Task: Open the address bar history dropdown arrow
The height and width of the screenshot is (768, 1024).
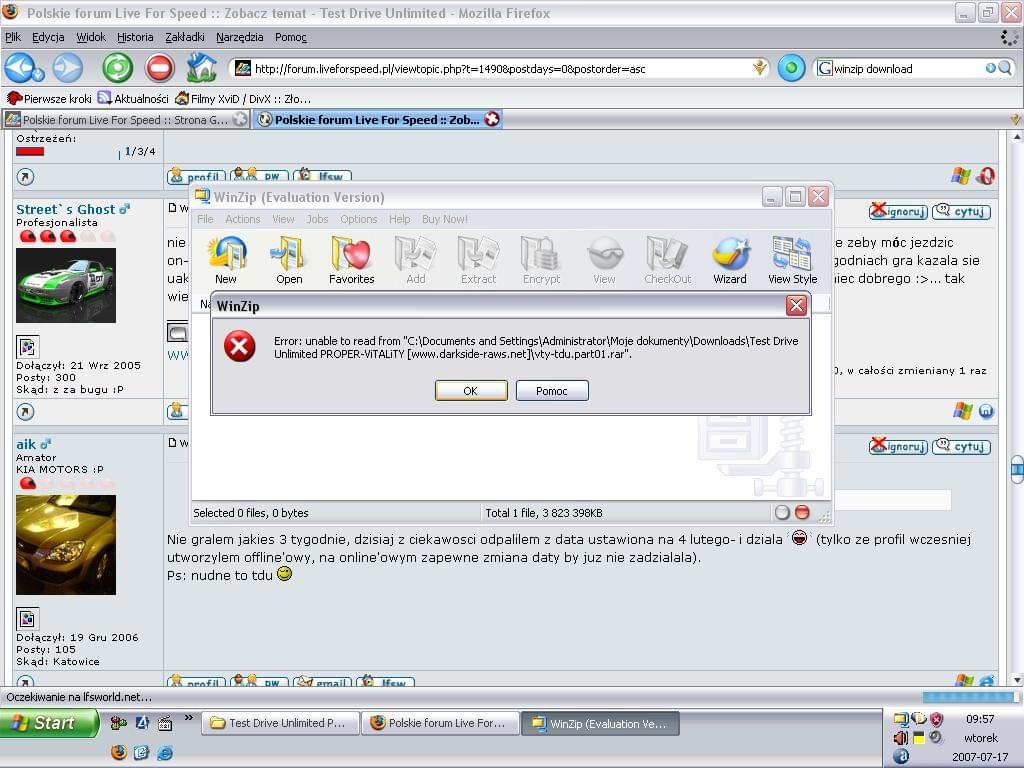Action: click(760, 67)
